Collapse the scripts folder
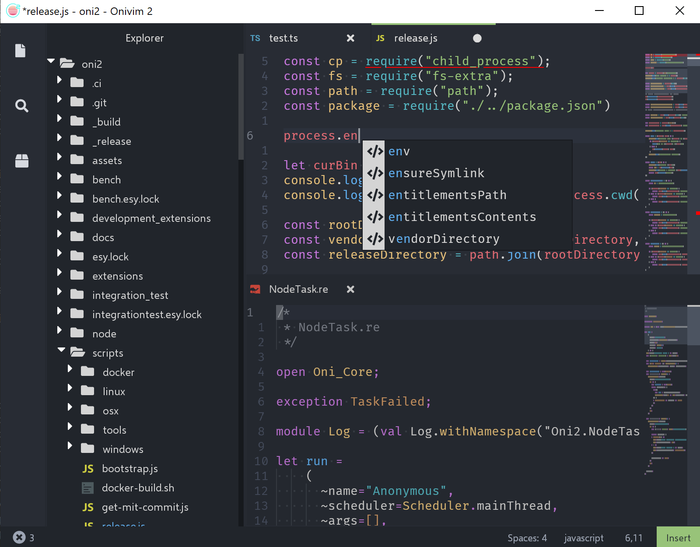 [x=63, y=352]
